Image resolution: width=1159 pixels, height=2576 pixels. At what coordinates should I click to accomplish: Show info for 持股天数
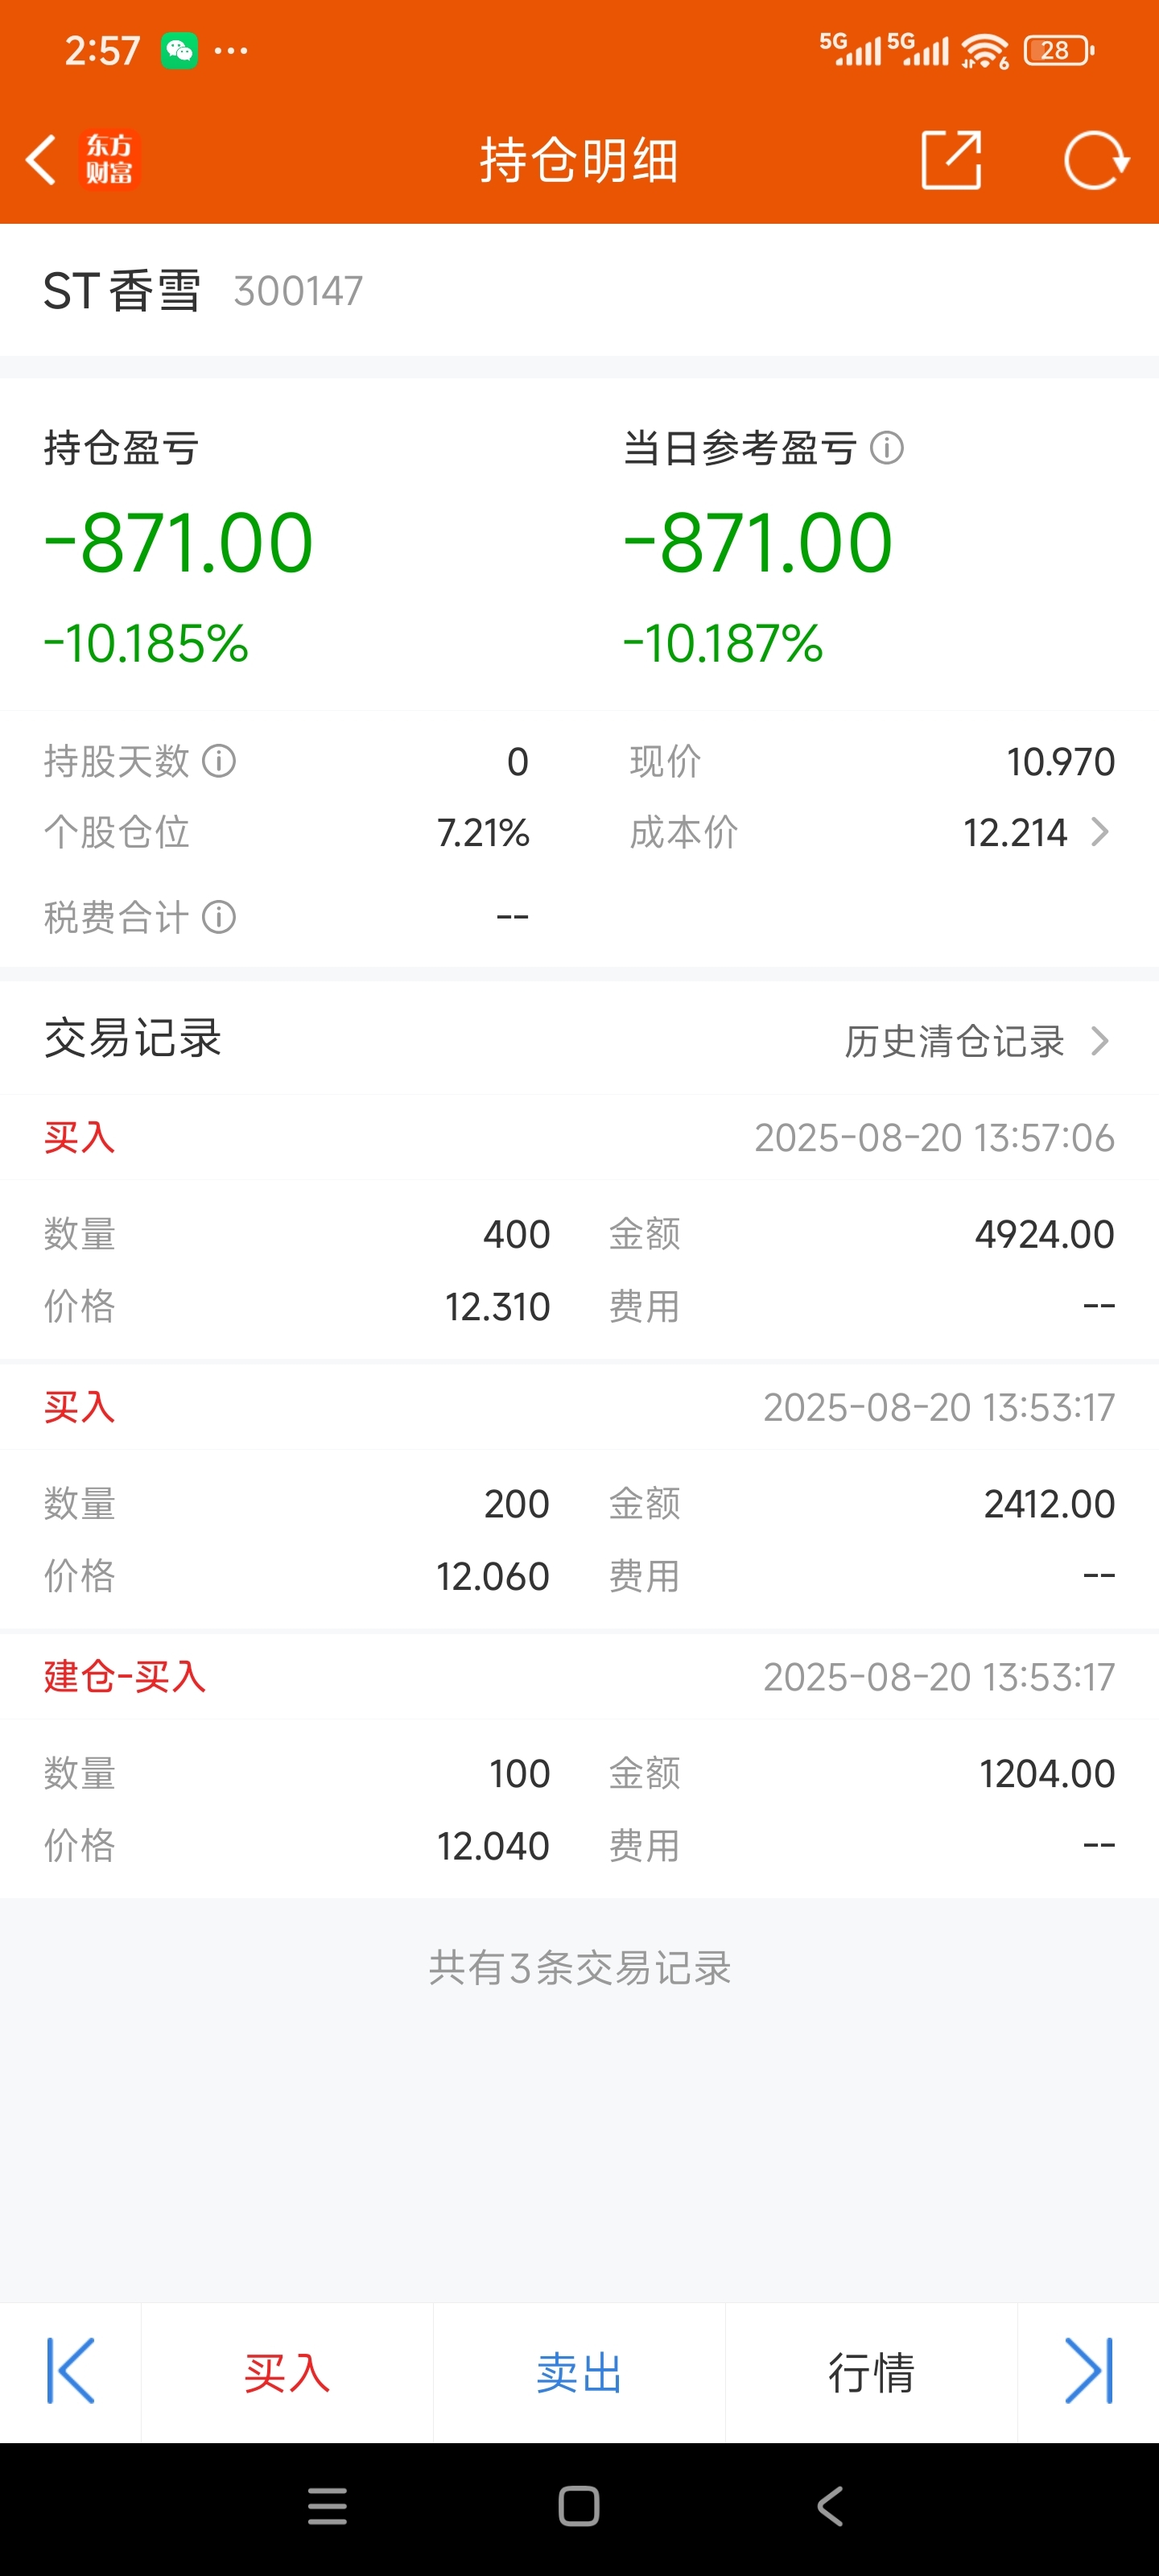[219, 761]
